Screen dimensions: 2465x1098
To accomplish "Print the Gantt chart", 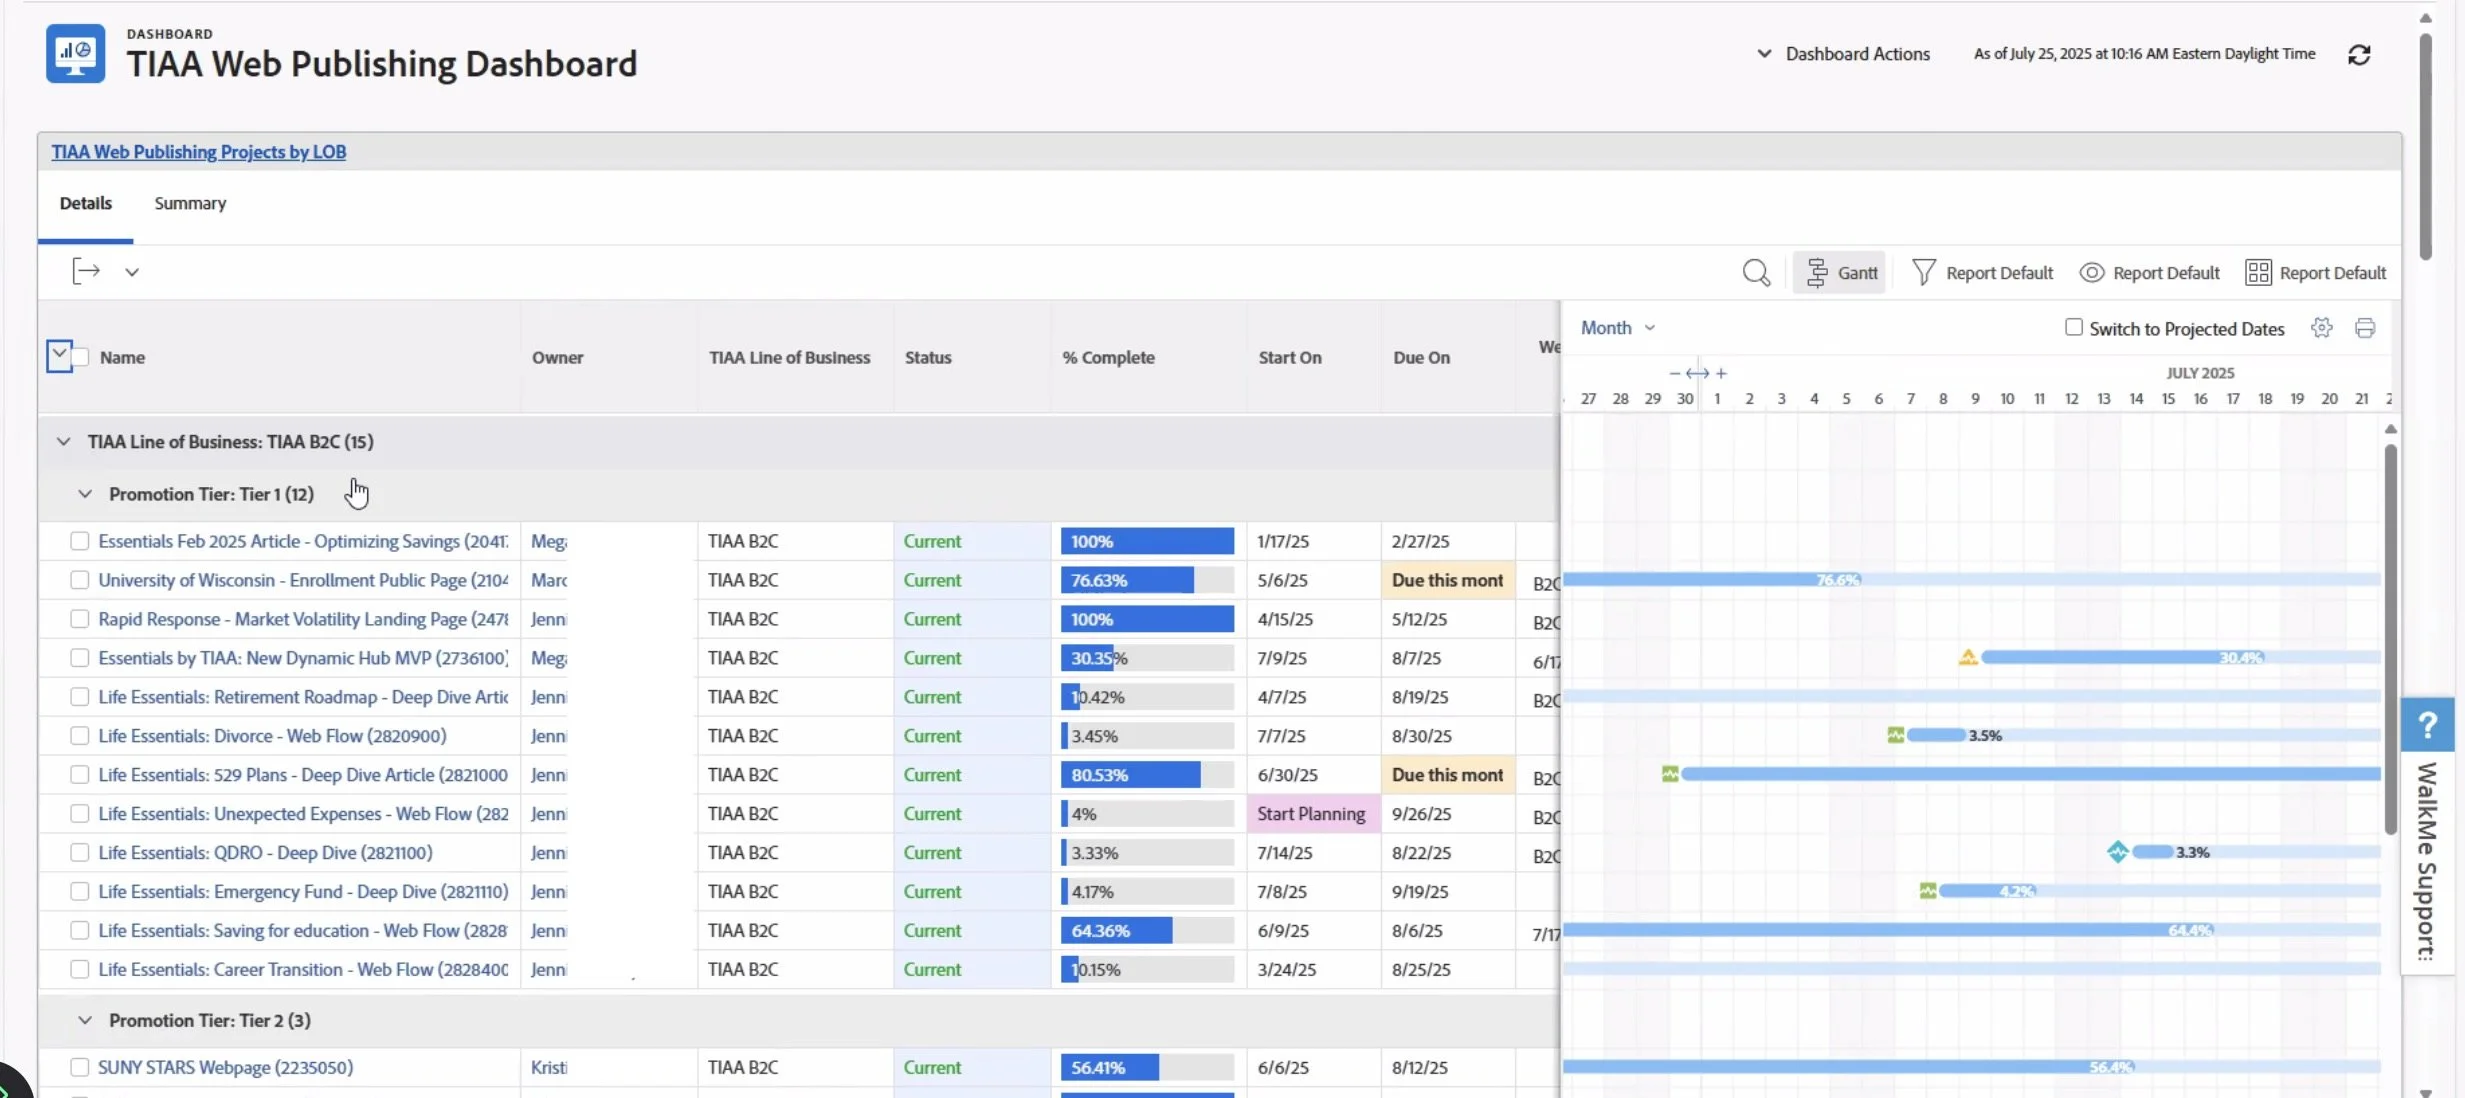I will [2365, 328].
